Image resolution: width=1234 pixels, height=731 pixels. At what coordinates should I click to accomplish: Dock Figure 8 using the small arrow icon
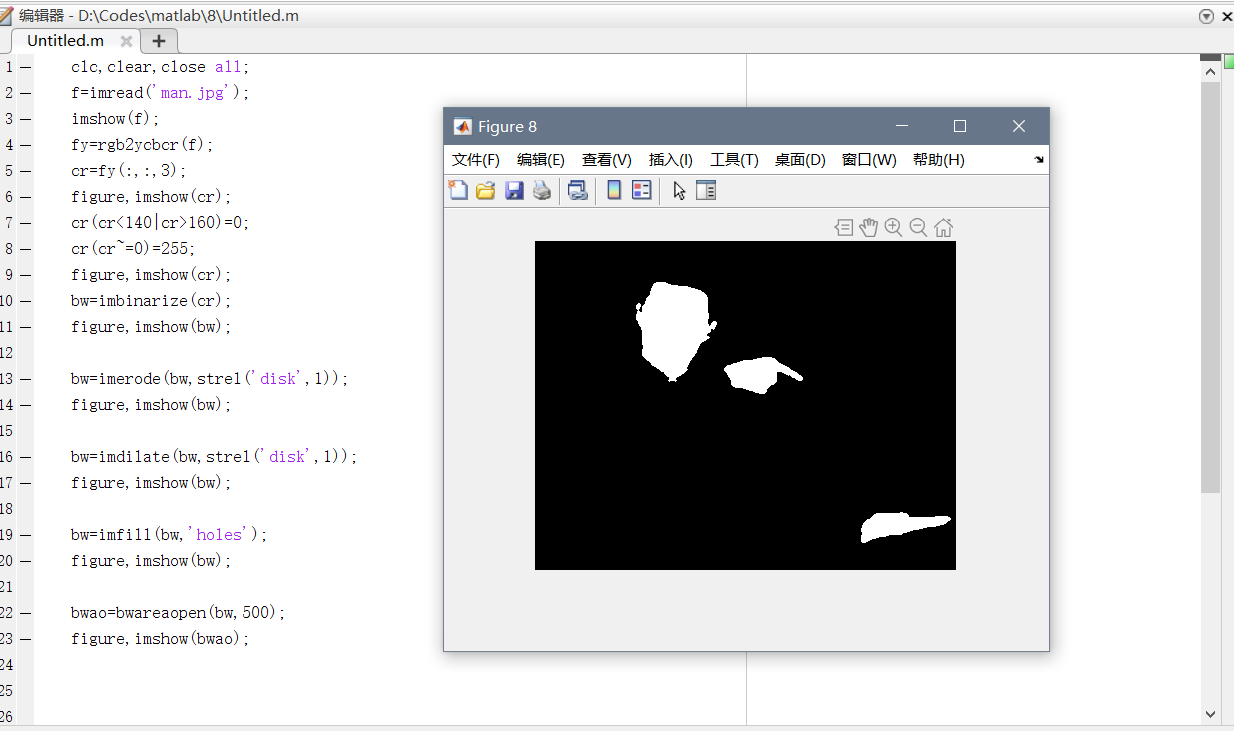[x=1039, y=160]
